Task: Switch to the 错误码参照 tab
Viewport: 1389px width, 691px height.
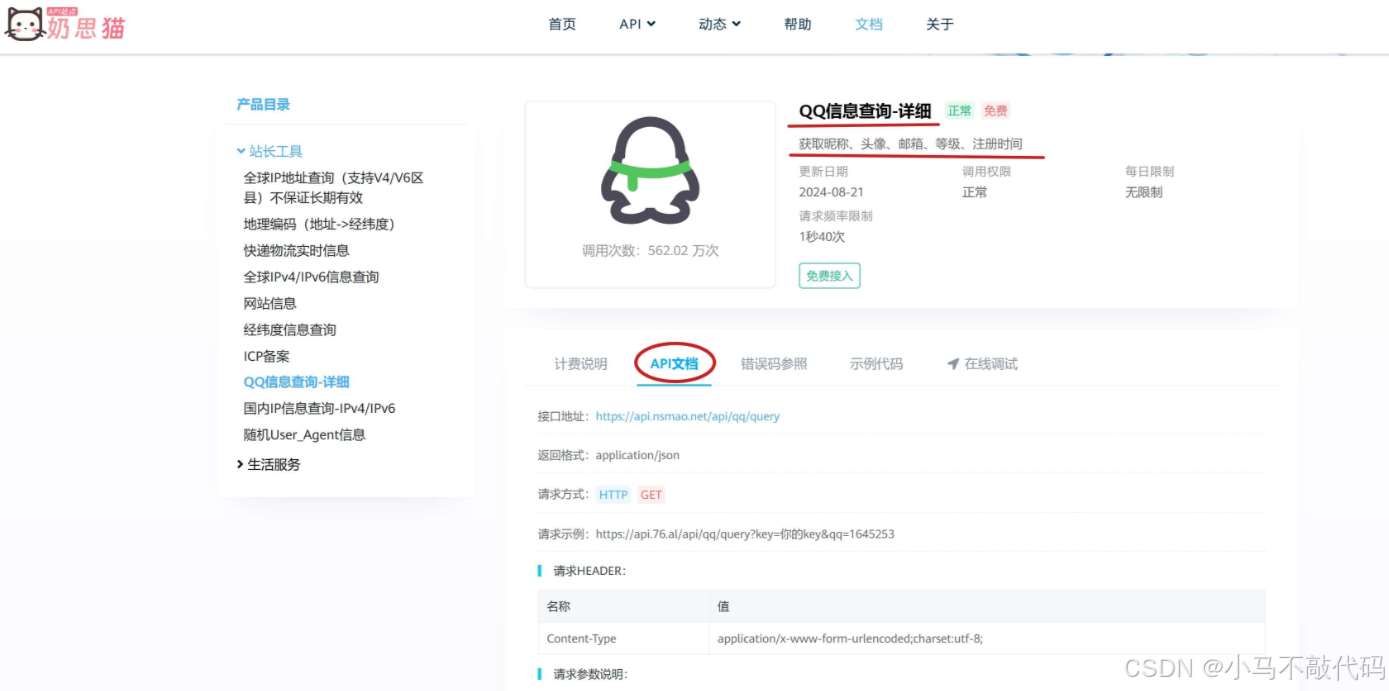Action: [774, 364]
